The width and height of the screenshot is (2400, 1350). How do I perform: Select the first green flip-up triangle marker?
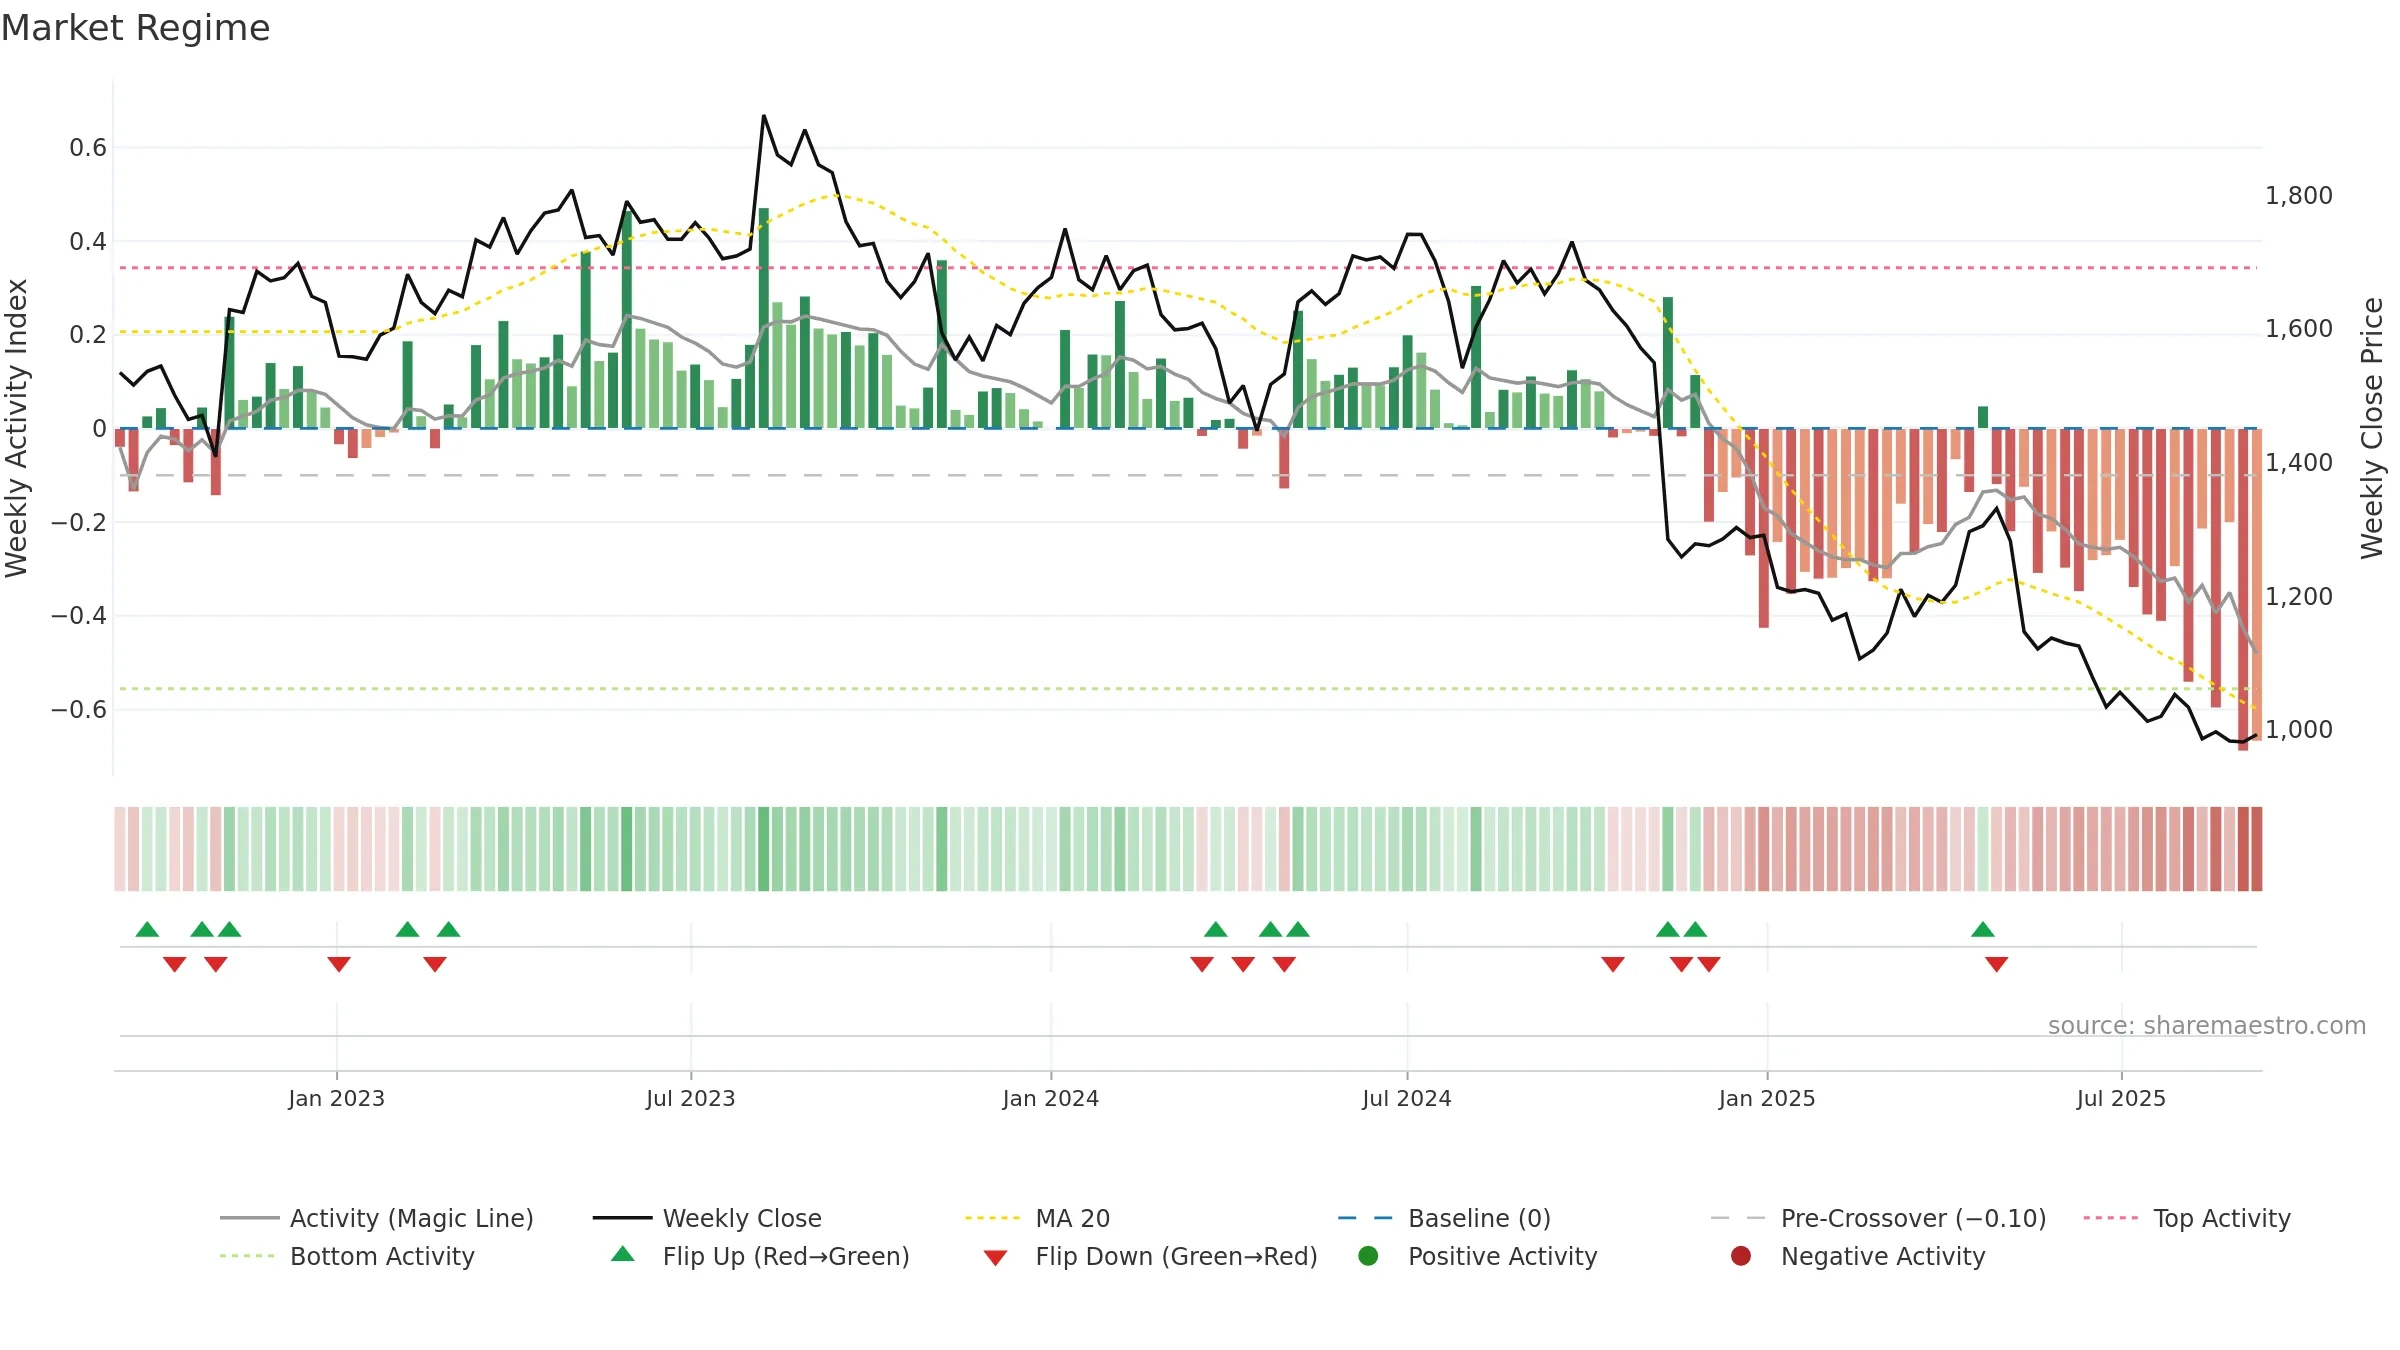(147, 929)
